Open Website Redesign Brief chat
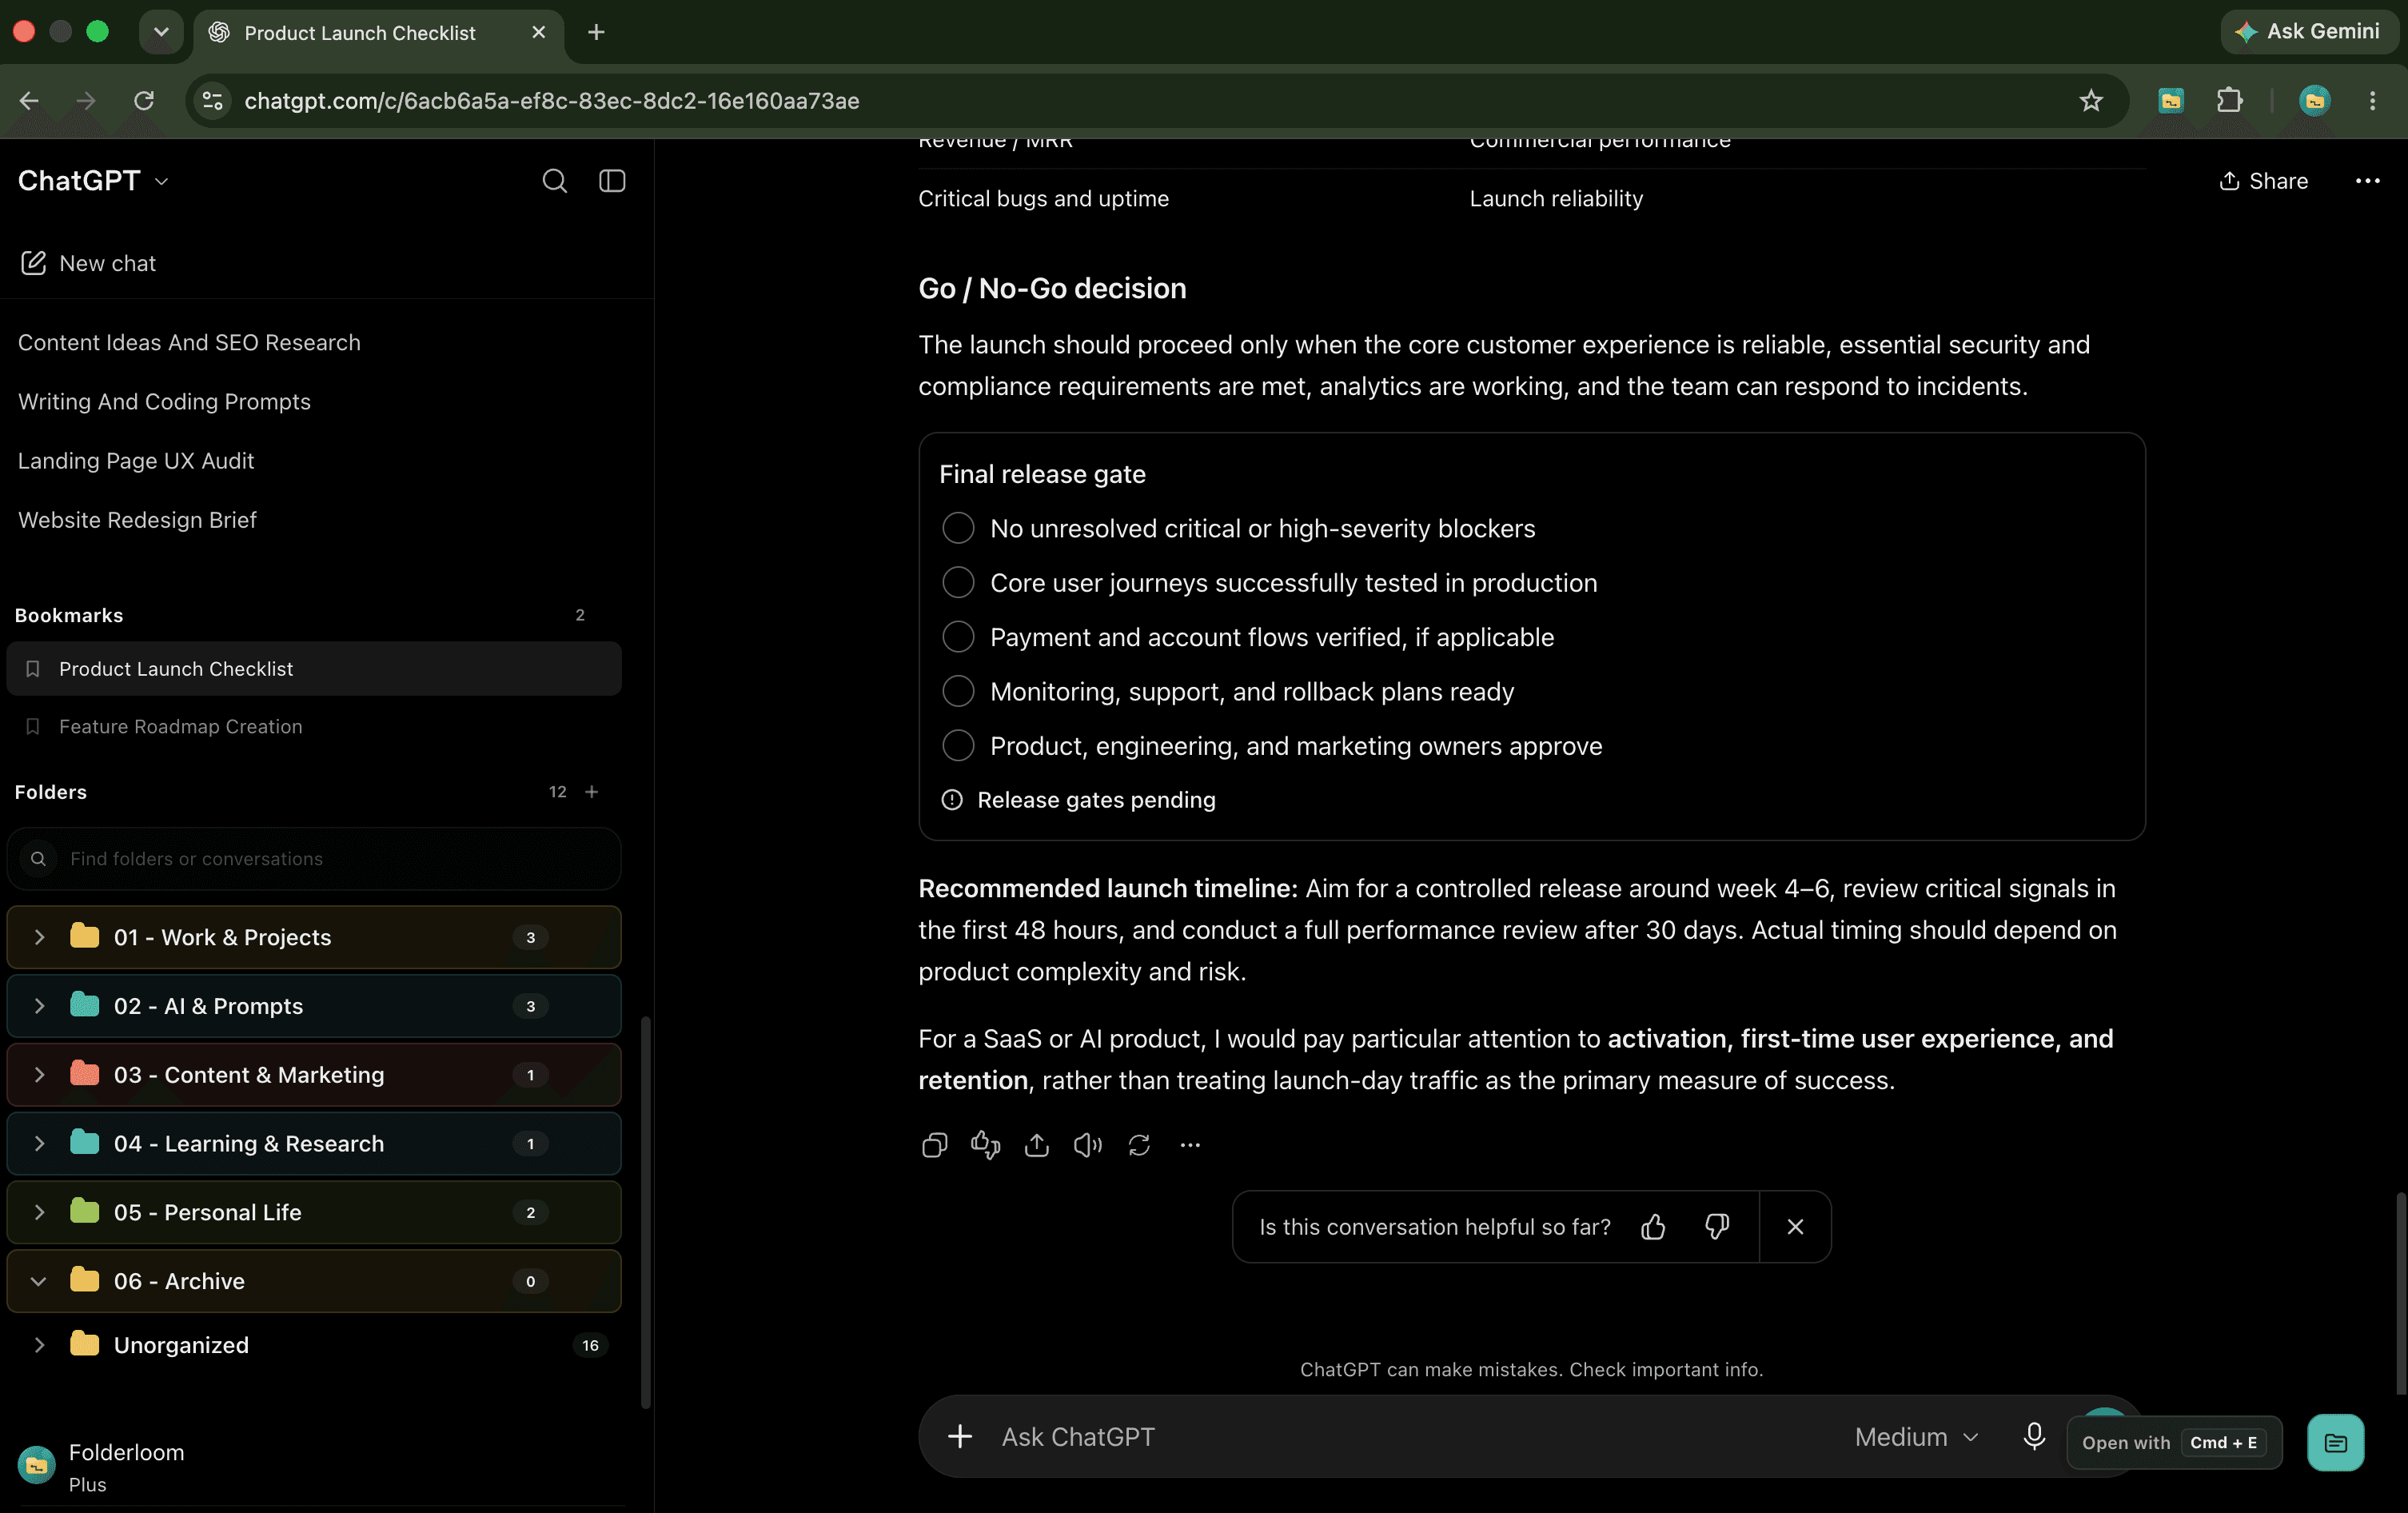 pyautogui.click(x=137, y=520)
